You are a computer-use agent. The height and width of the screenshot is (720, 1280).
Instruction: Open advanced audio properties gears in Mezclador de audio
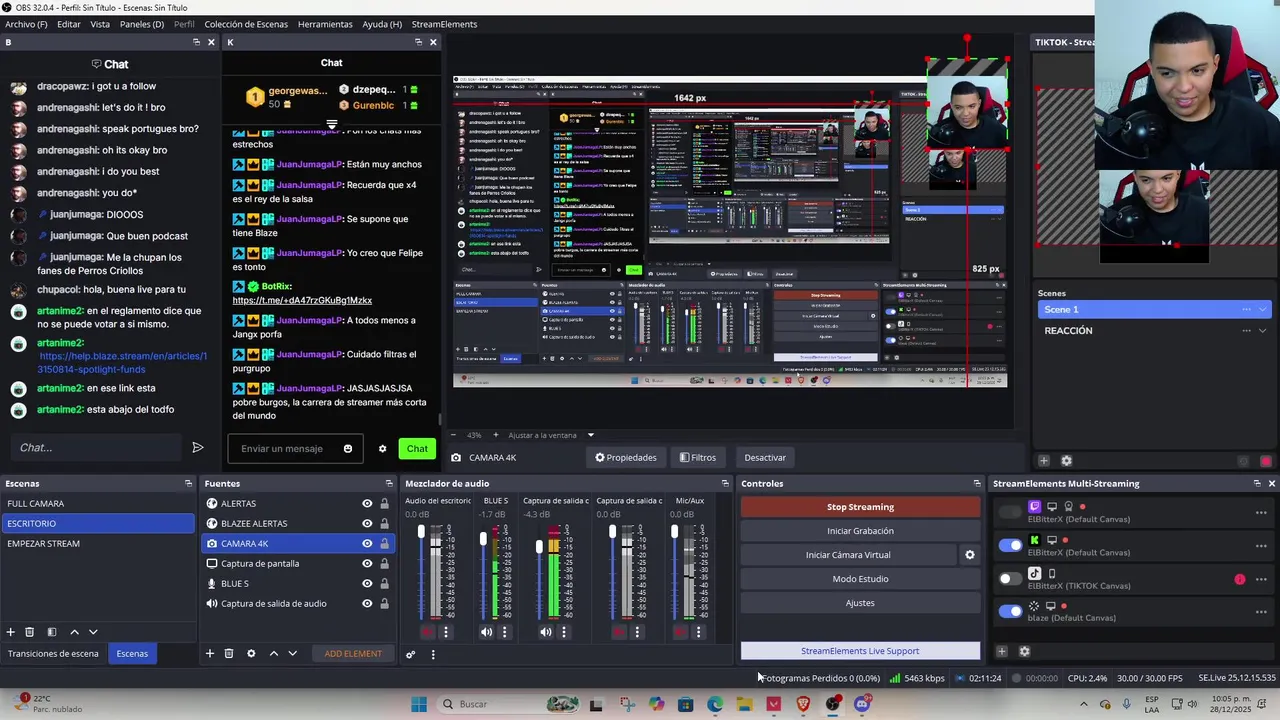point(410,654)
